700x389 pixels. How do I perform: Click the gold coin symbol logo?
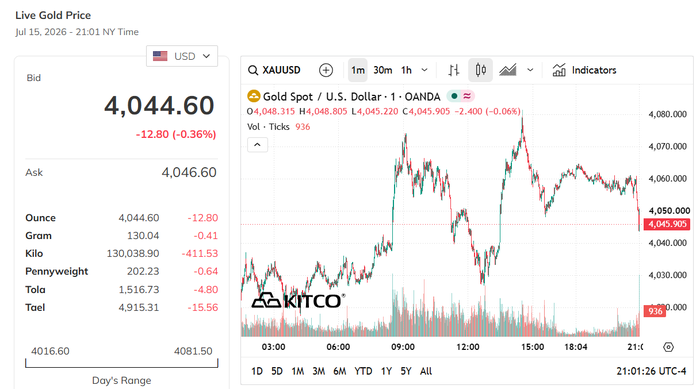pyautogui.click(x=254, y=96)
